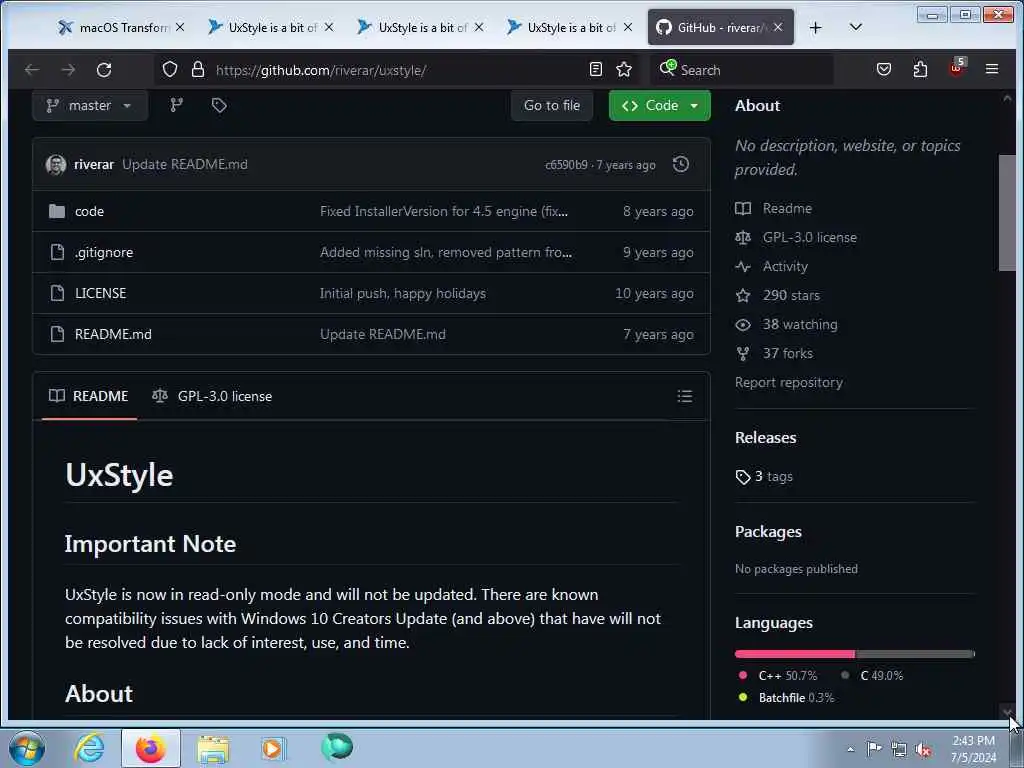
Task: Go forward to the next page
Action: pos(68,70)
